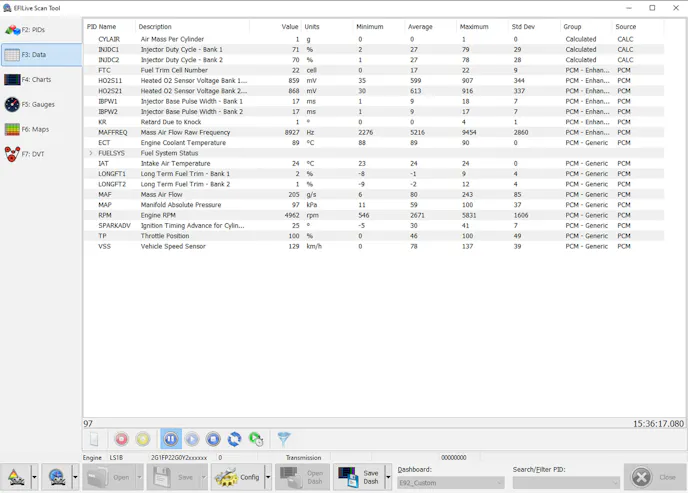
Task: Open the Config button dropdown arrow
Action: [268, 477]
